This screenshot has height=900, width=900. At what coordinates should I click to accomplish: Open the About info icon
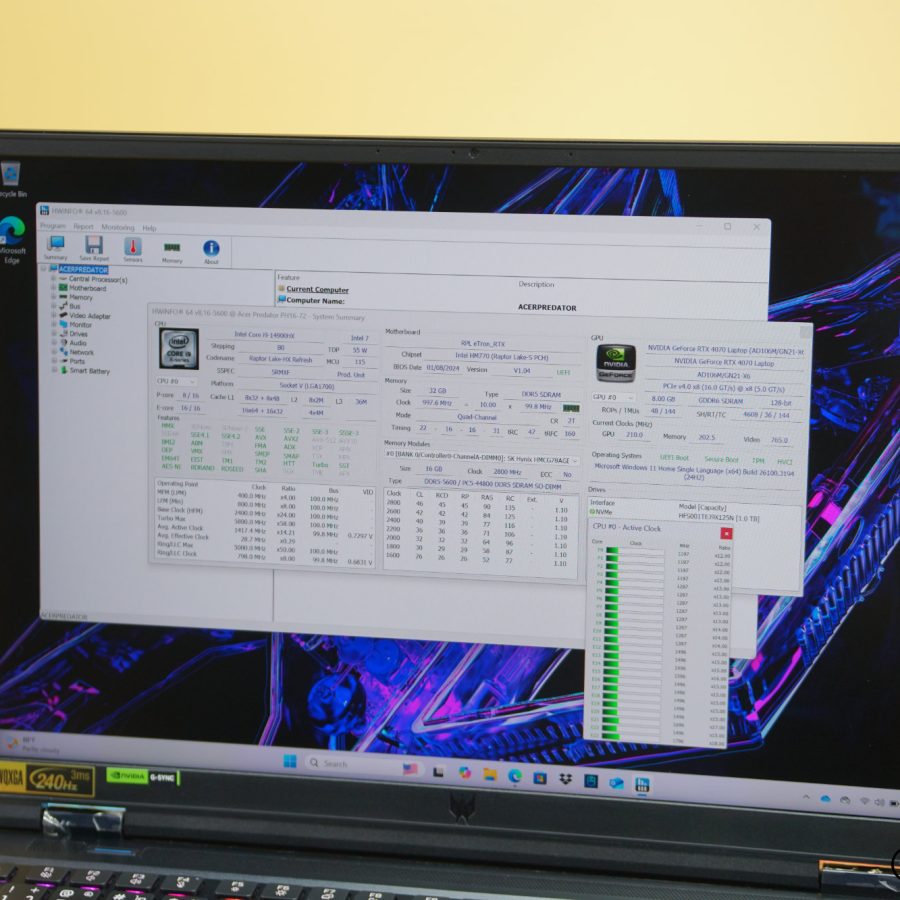click(x=211, y=251)
